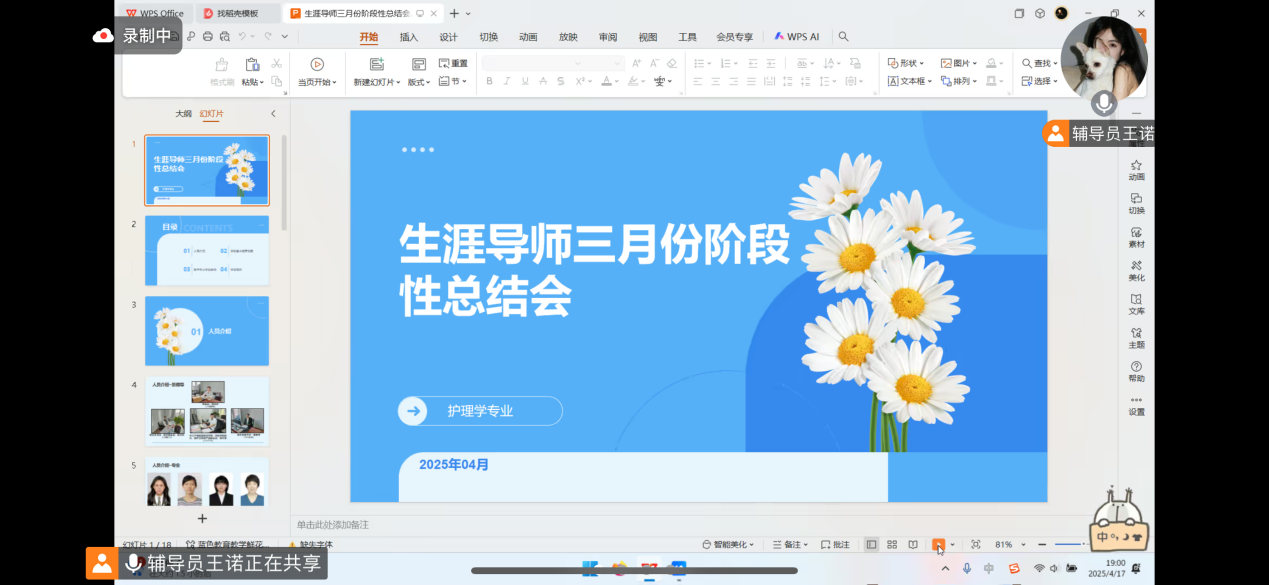Image resolution: width=1269 pixels, height=585 pixels.
Task: Start slideshow with the orange play button
Action: [x=938, y=545]
